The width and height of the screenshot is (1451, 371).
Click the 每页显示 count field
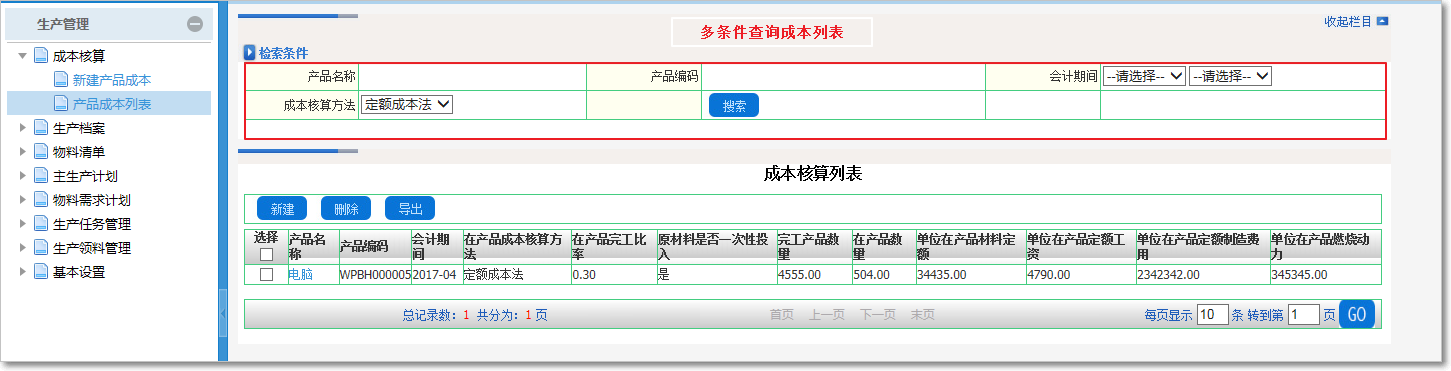click(1212, 314)
